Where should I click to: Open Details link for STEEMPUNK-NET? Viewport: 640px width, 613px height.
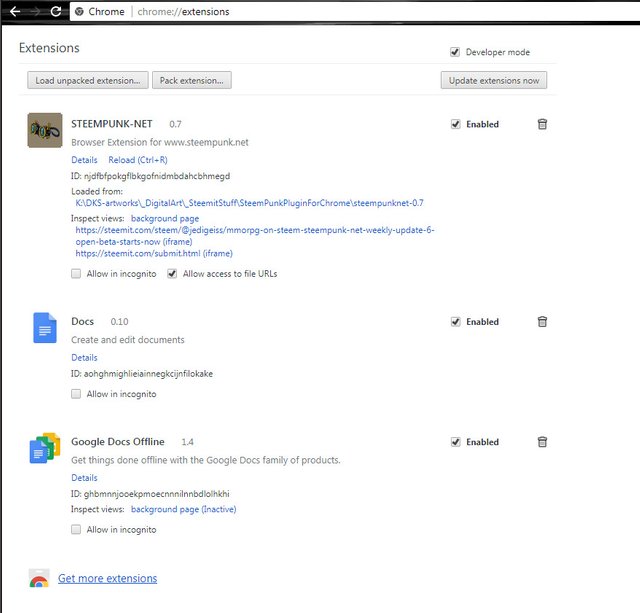[84, 160]
